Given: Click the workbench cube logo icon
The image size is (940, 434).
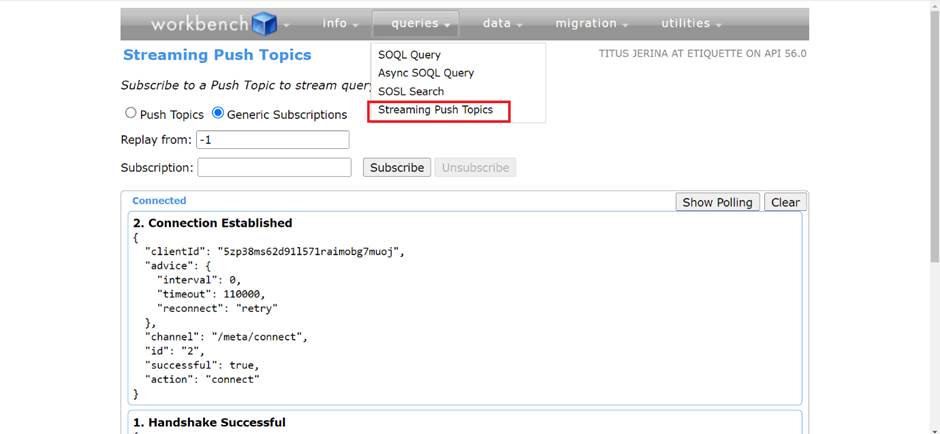Looking at the screenshot, I should [264, 24].
